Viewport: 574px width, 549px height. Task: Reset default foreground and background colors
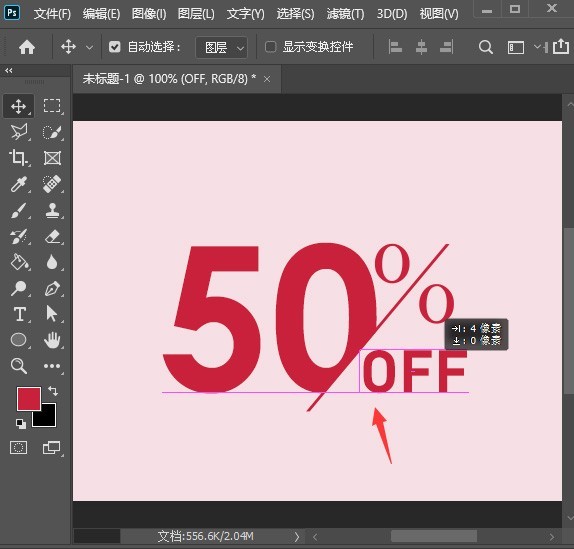click(21, 424)
